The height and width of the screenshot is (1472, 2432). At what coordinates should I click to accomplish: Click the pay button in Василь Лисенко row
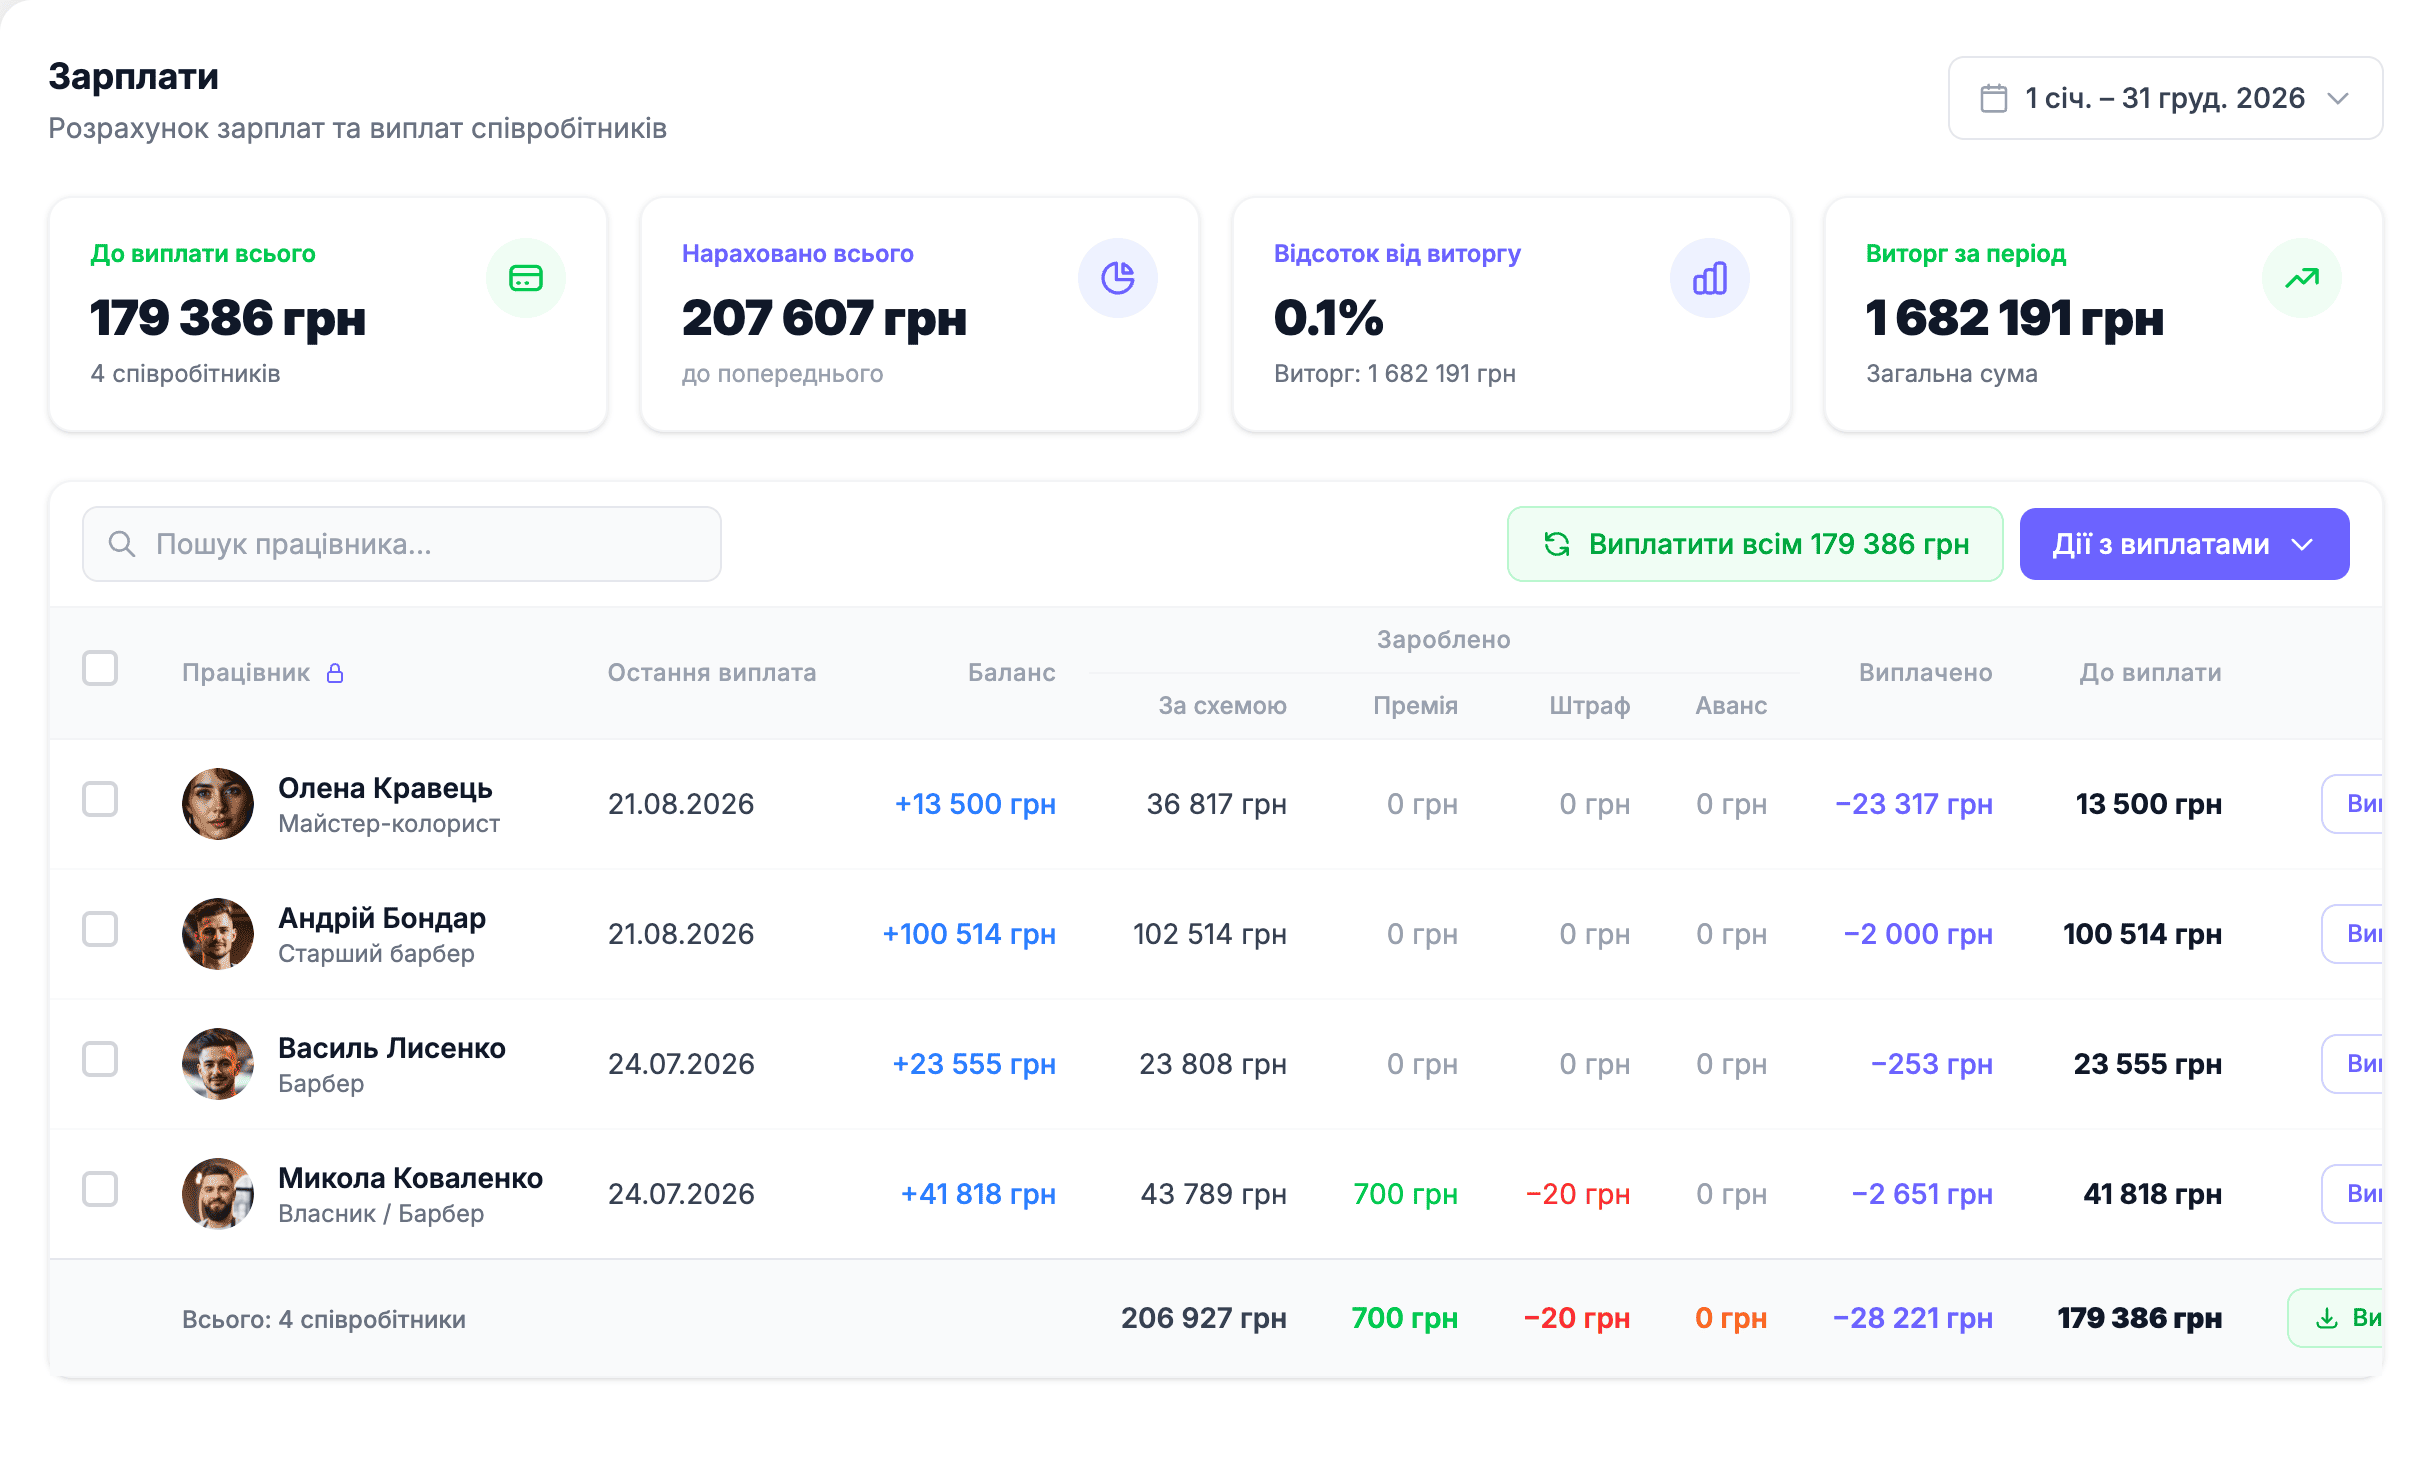coord(2353,1064)
